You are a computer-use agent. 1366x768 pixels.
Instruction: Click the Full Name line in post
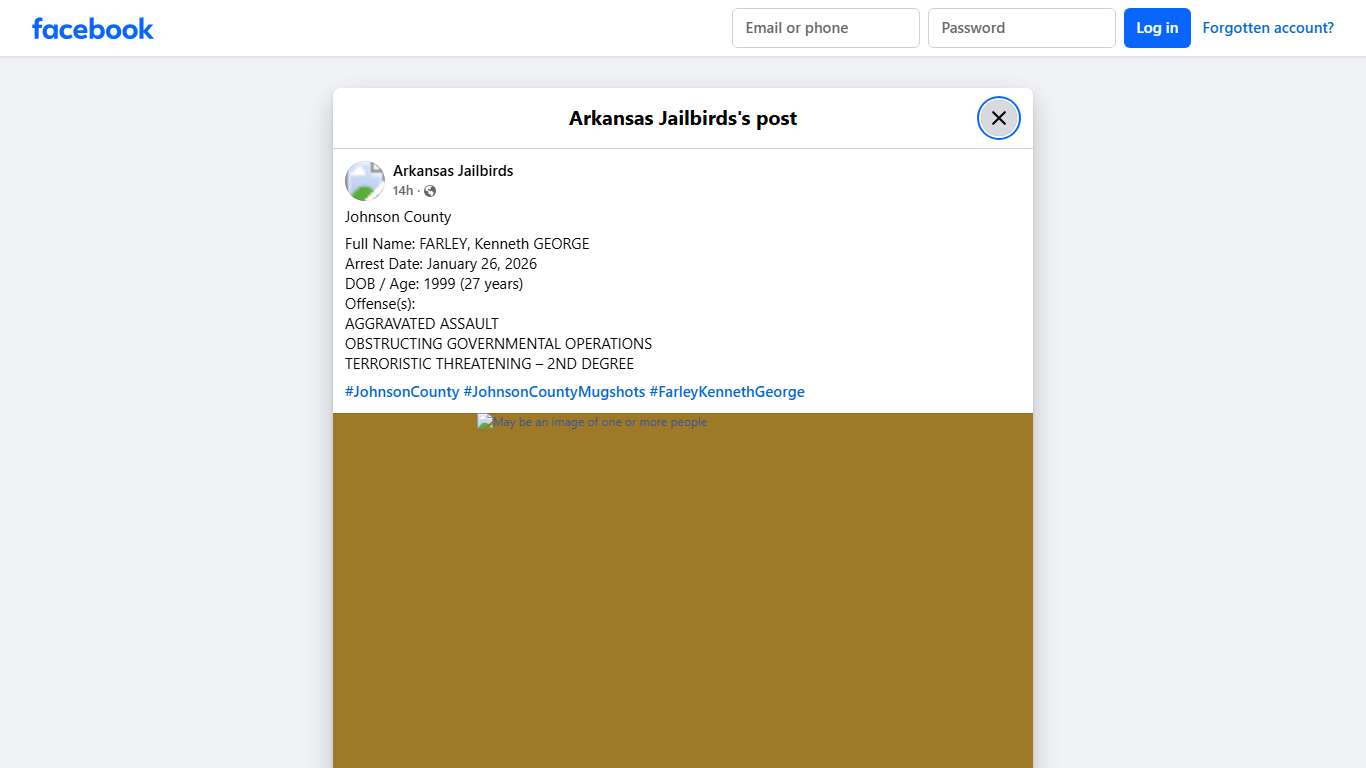(467, 244)
